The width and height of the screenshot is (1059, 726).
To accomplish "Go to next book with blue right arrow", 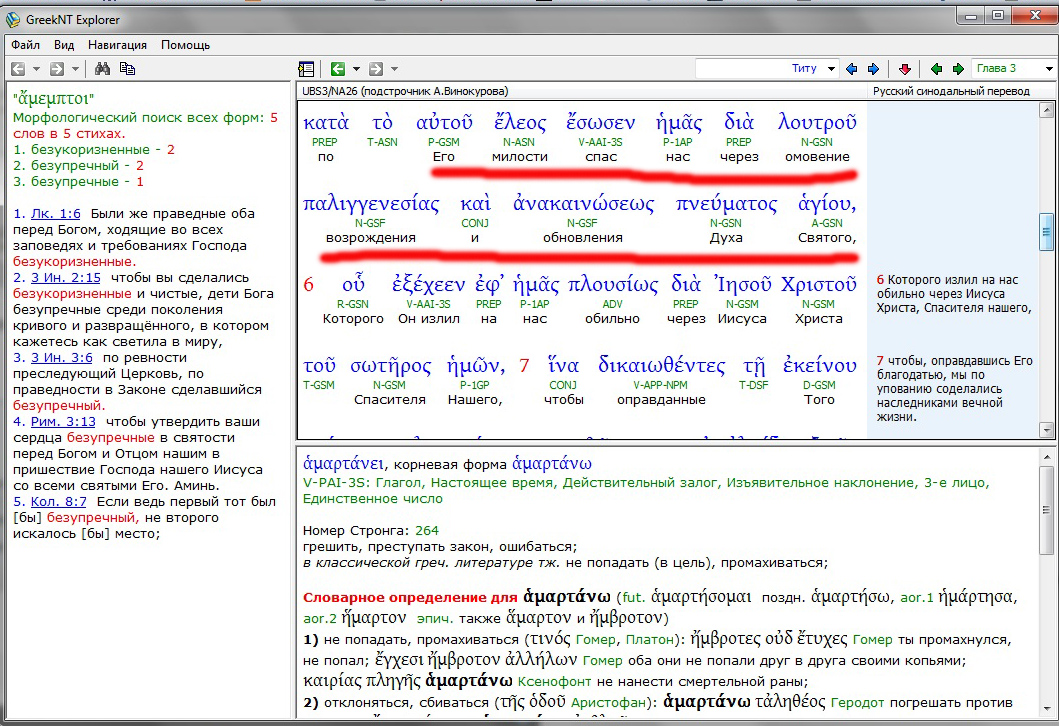I will point(873,69).
